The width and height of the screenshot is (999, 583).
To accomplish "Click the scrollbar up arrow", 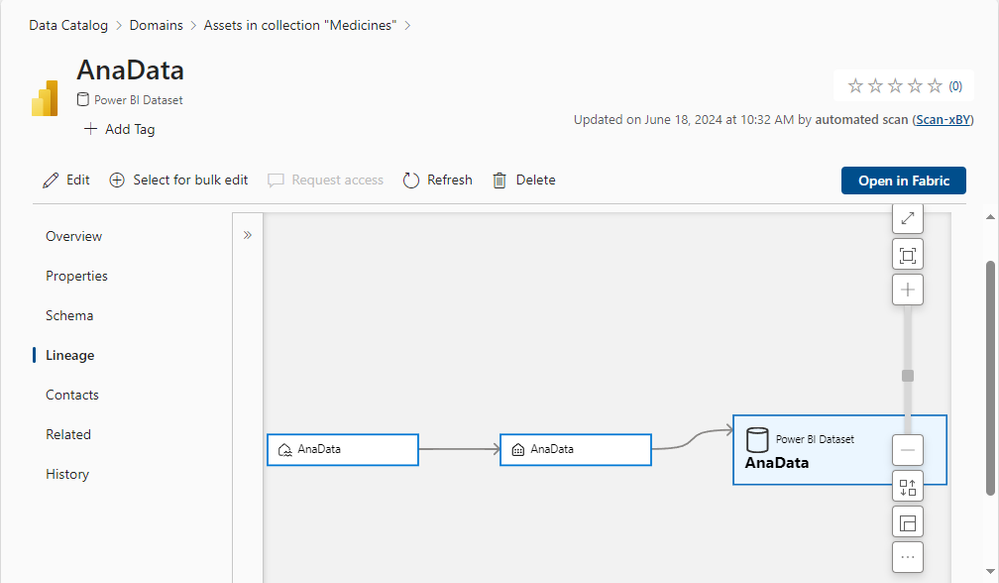I will pyautogui.click(x=990, y=217).
